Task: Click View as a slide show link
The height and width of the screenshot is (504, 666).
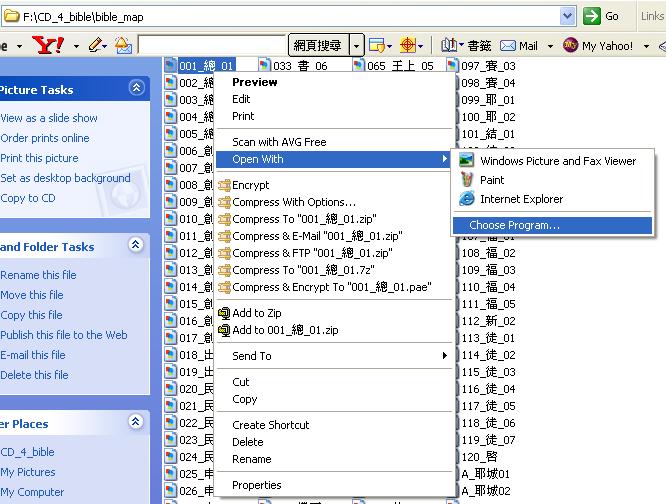Action: pyautogui.click(x=49, y=118)
